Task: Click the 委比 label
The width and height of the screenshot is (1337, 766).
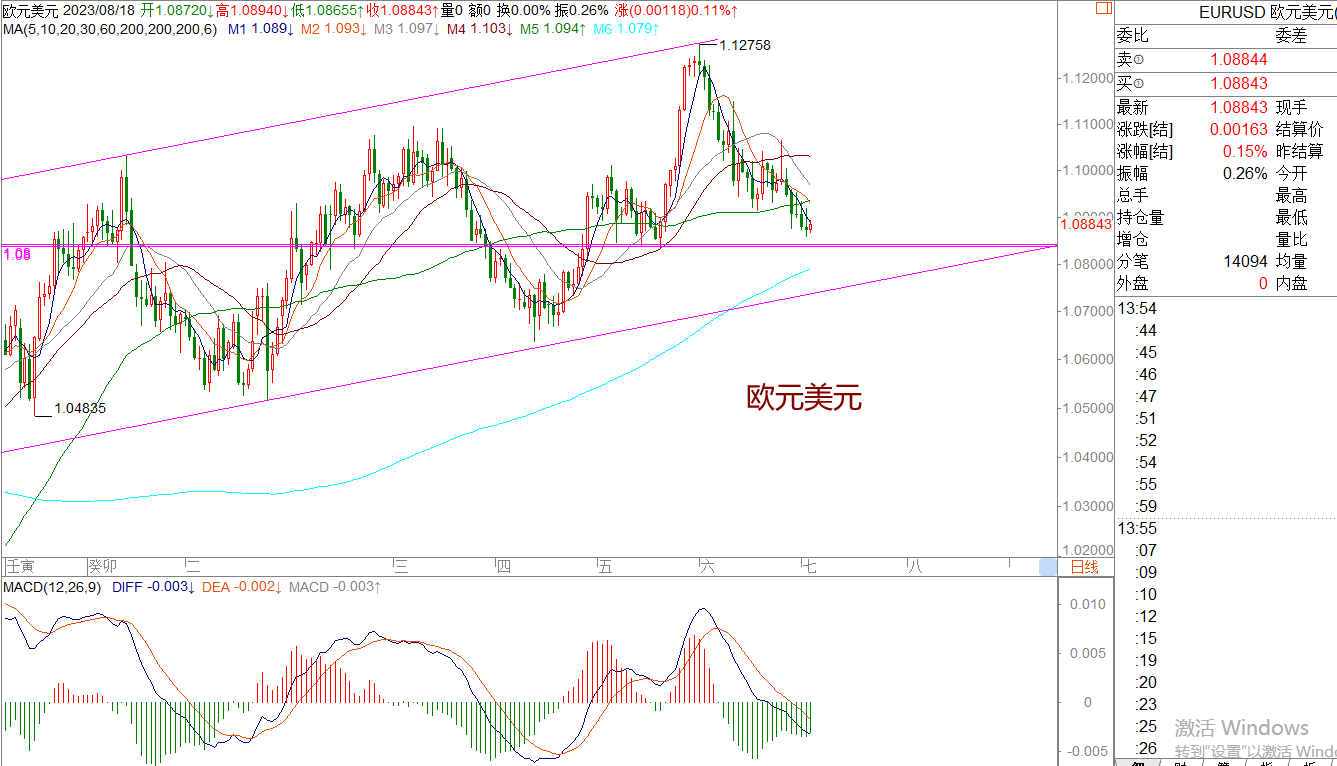Action: point(1133,36)
